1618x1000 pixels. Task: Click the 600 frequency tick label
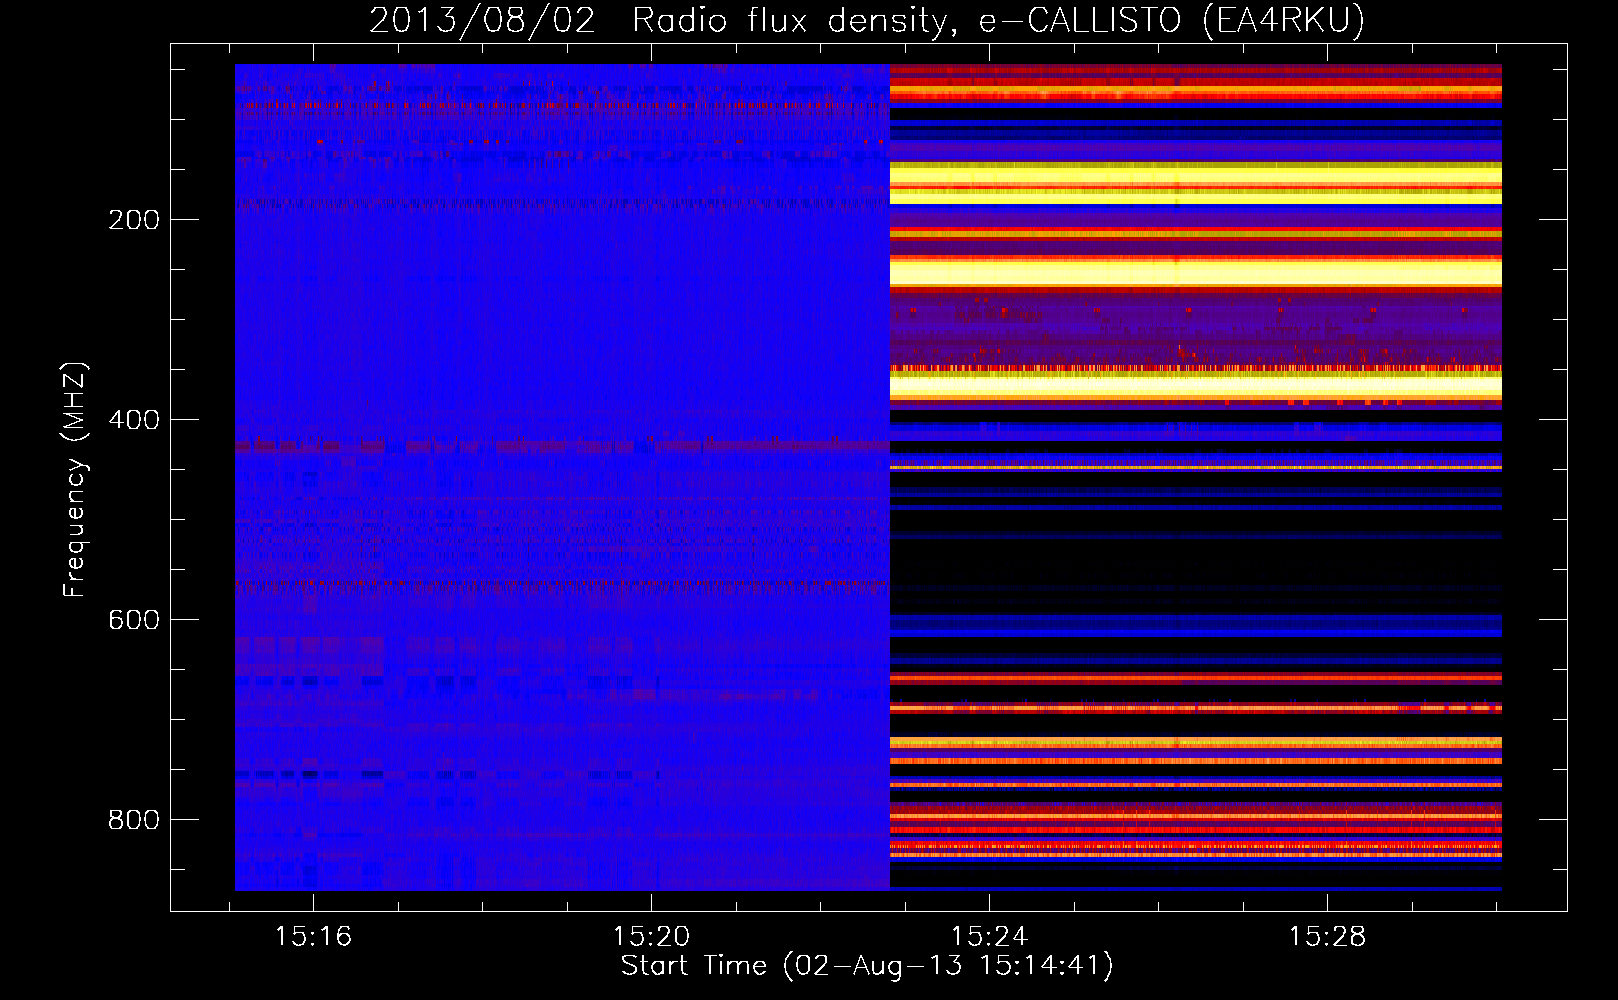[x=134, y=620]
